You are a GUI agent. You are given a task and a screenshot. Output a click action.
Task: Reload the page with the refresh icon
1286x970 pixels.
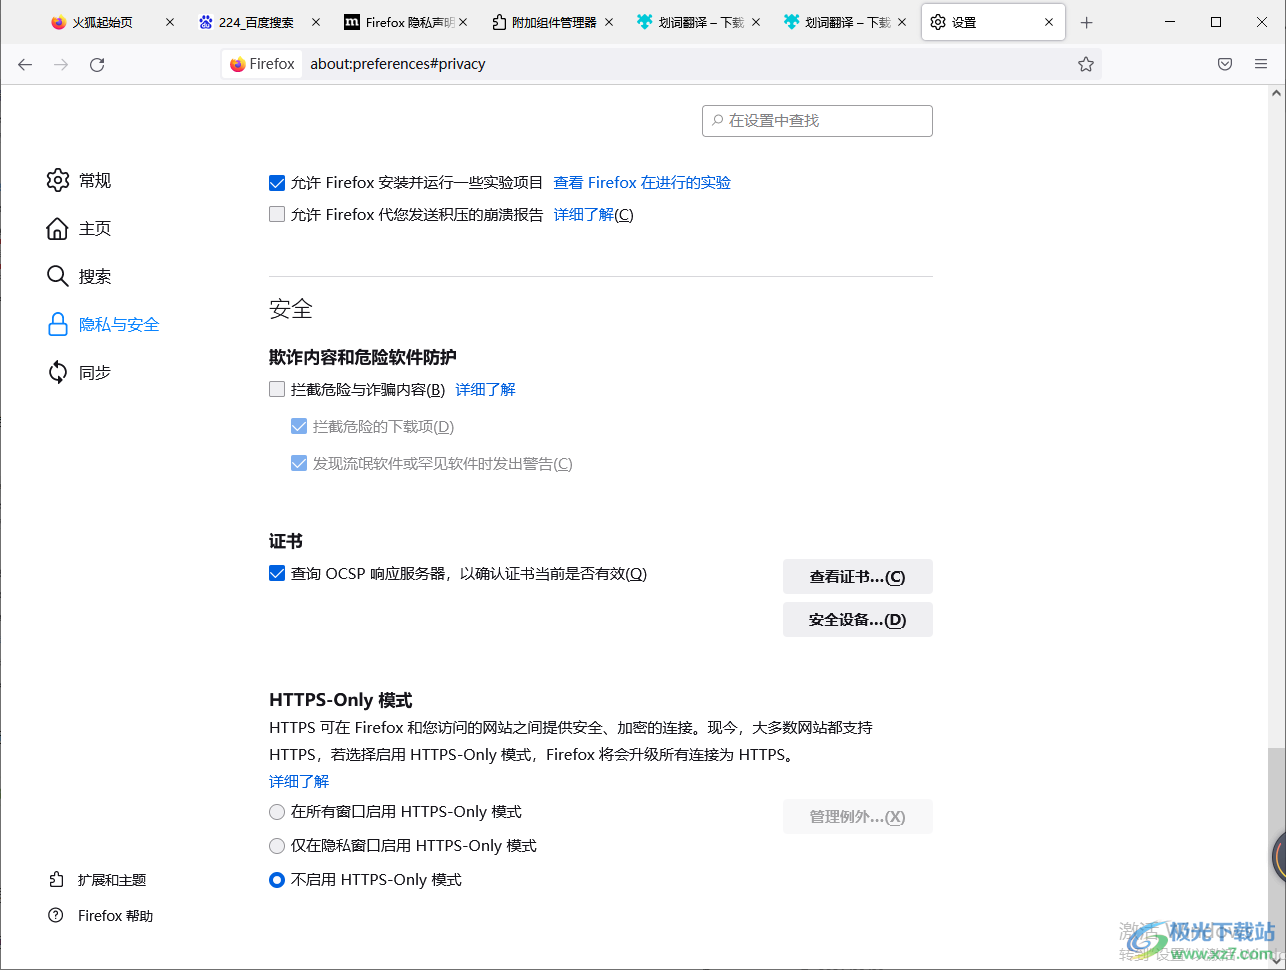97,64
